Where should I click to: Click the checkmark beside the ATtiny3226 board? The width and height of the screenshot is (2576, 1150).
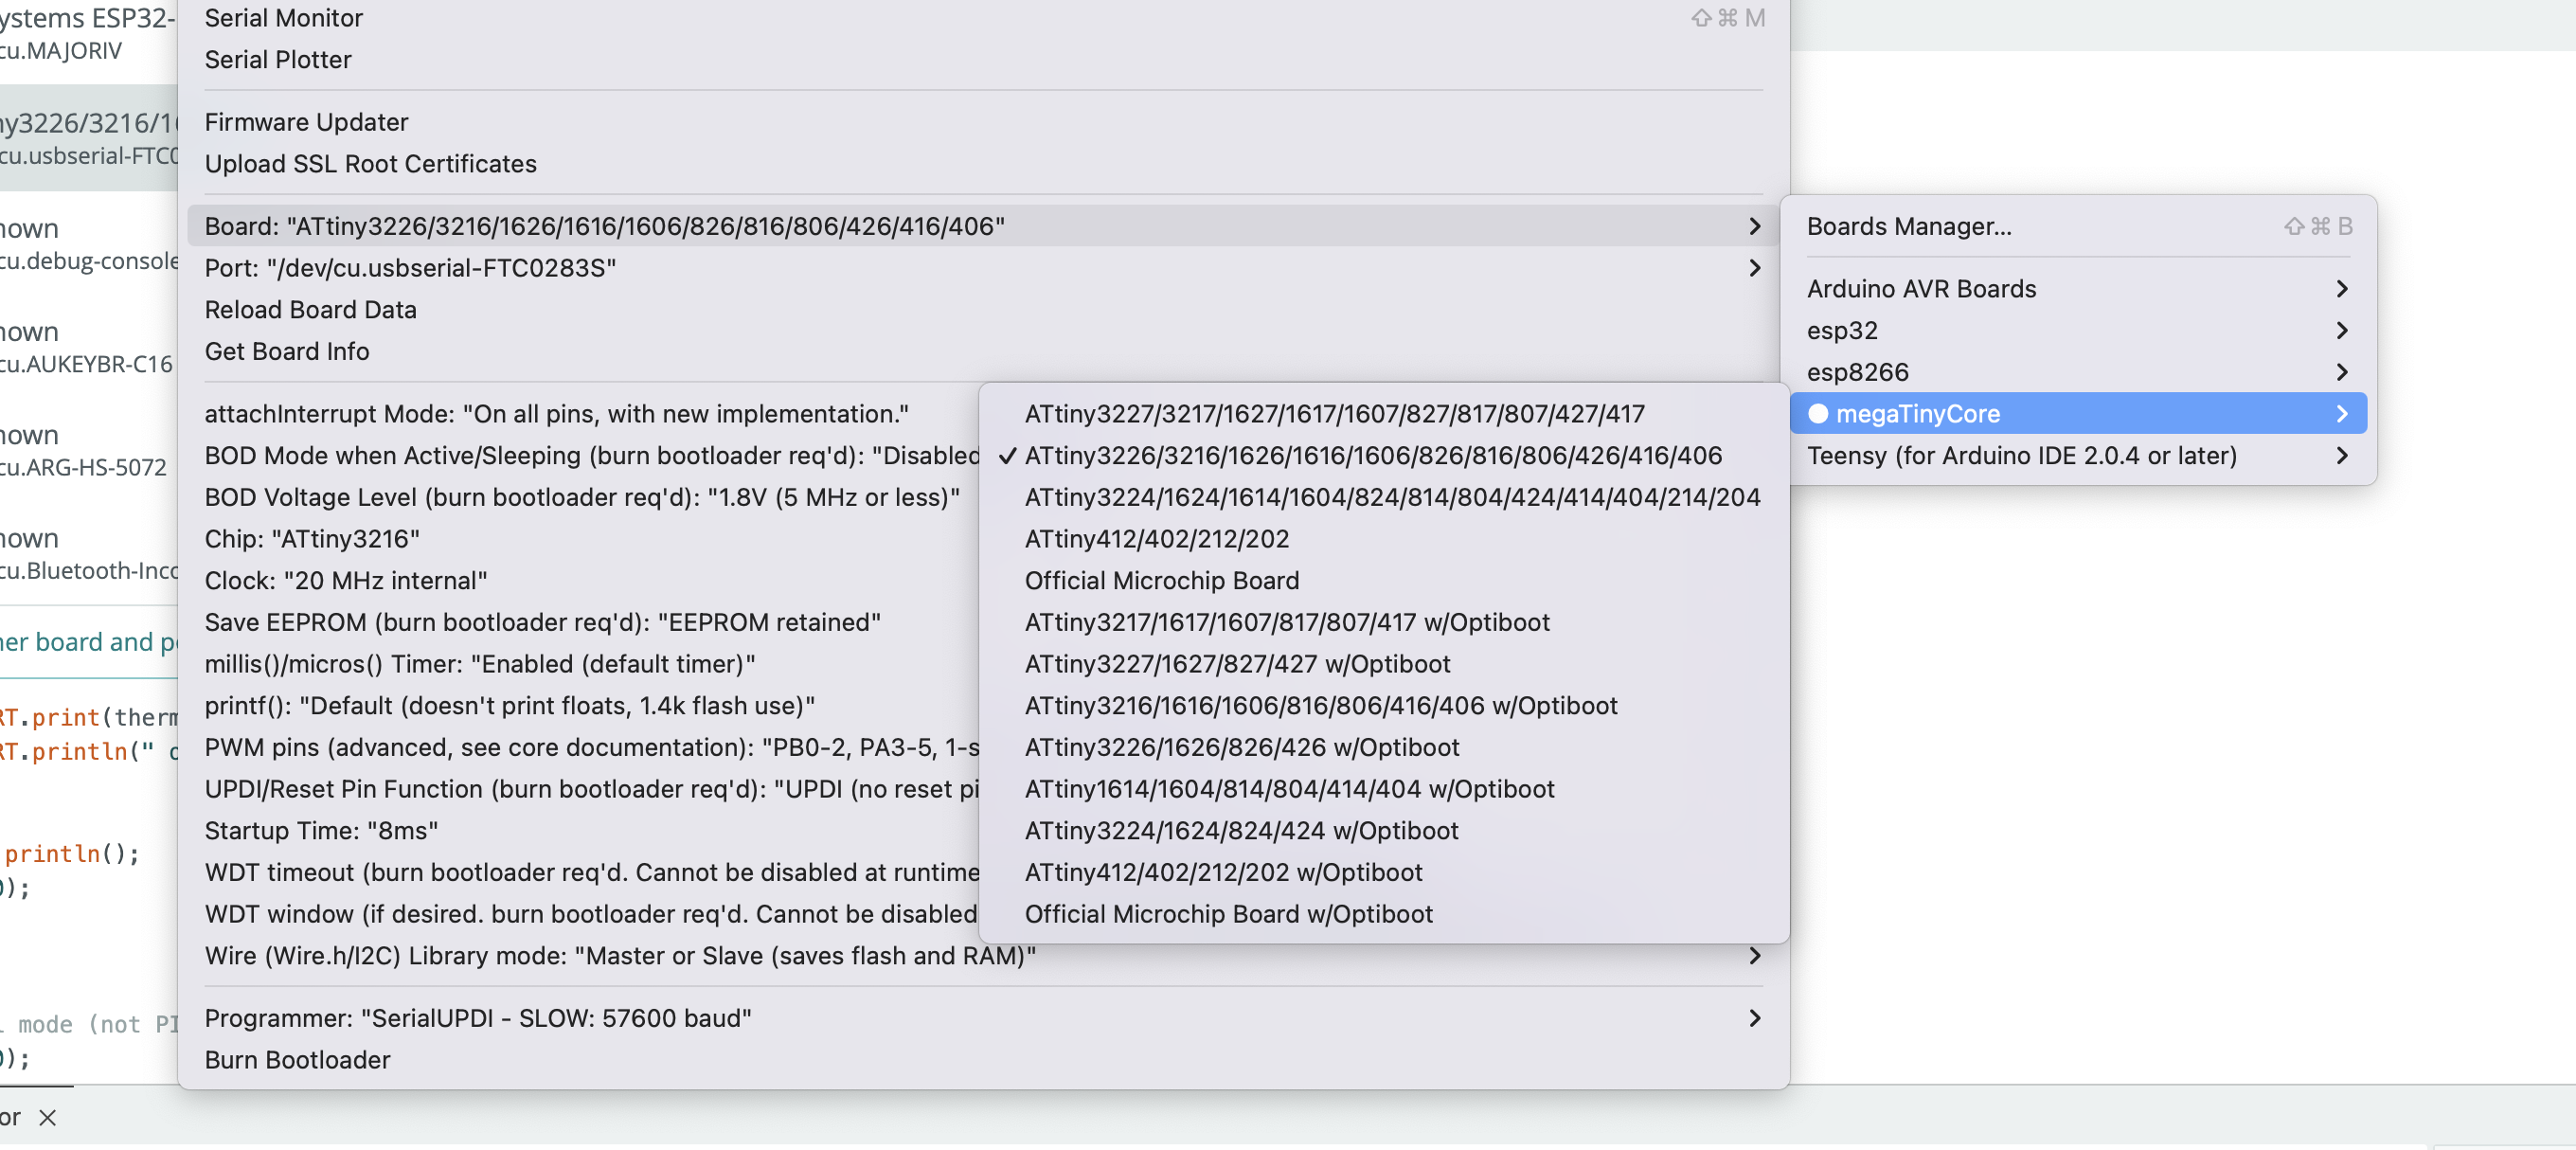pyautogui.click(x=1007, y=456)
